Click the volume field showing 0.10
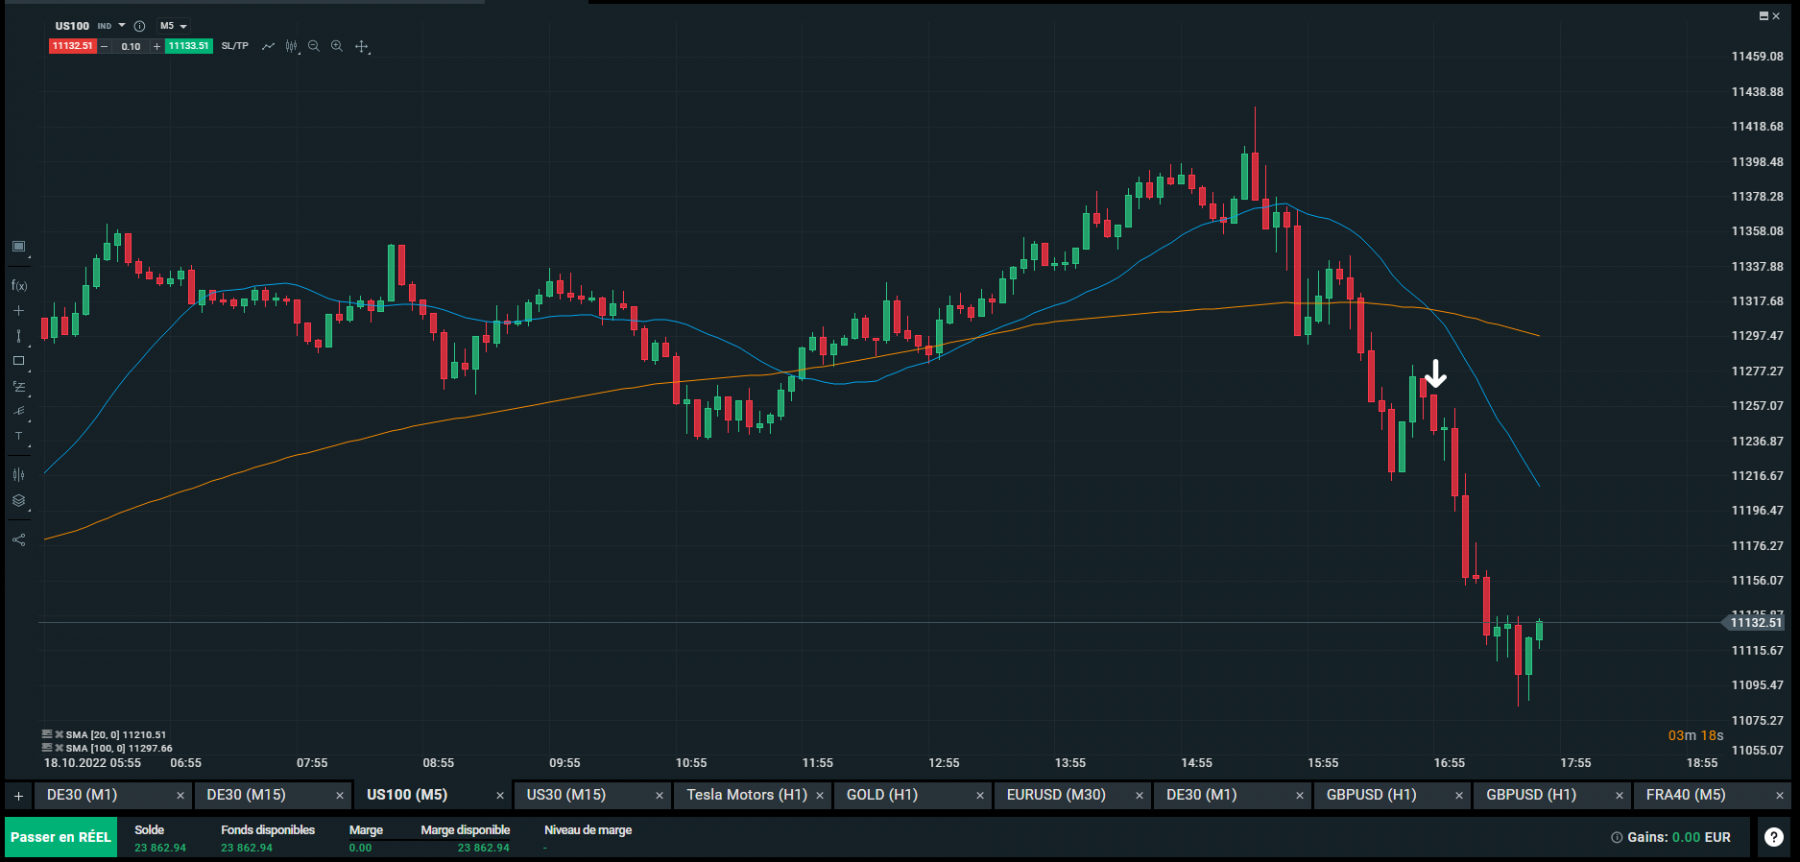This screenshot has width=1800, height=862. (x=131, y=46)
